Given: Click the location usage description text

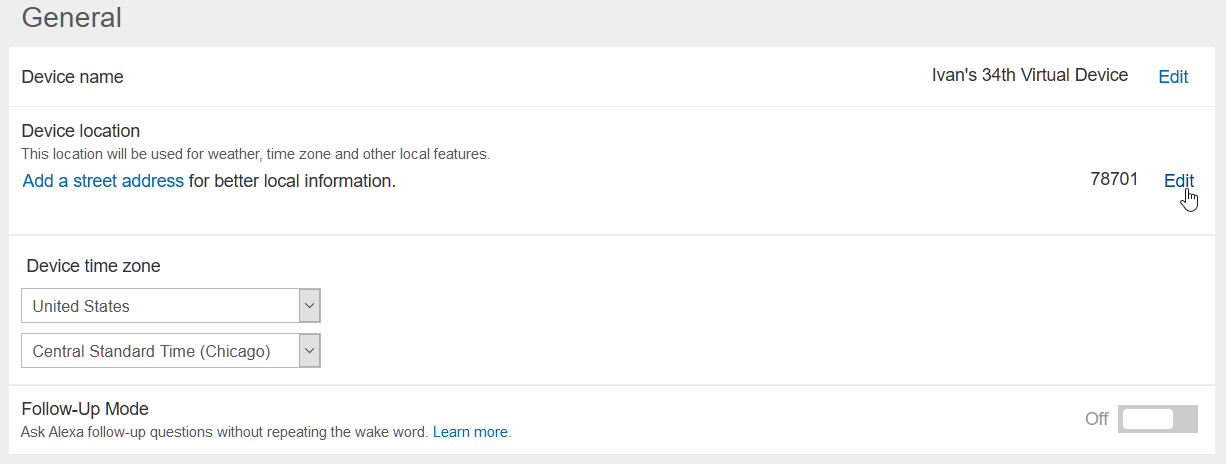Looking at the screenshot, I should (x=256, y=155).
